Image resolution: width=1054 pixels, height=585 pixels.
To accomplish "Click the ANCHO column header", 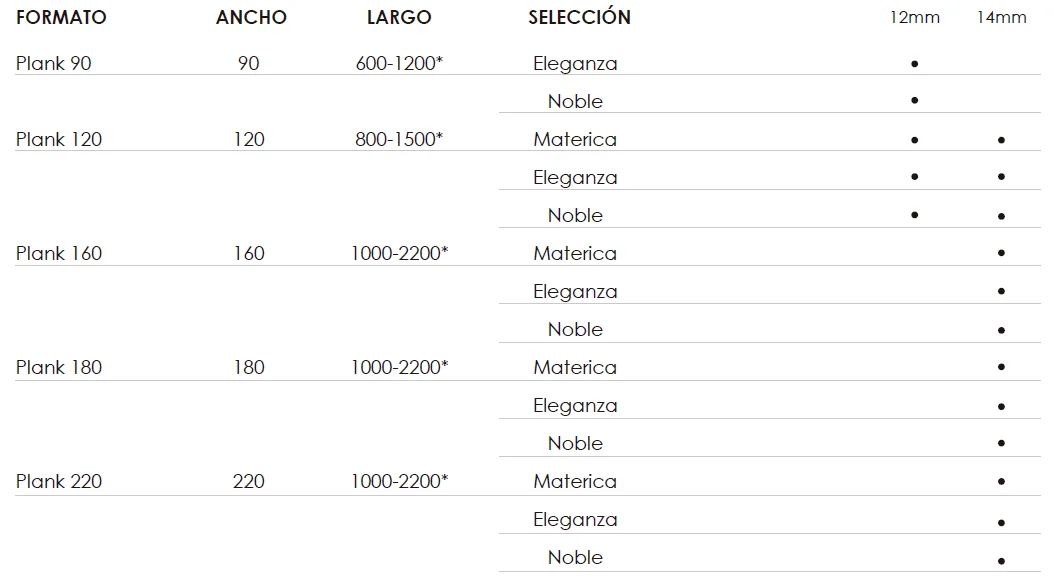I will (251, 17).
